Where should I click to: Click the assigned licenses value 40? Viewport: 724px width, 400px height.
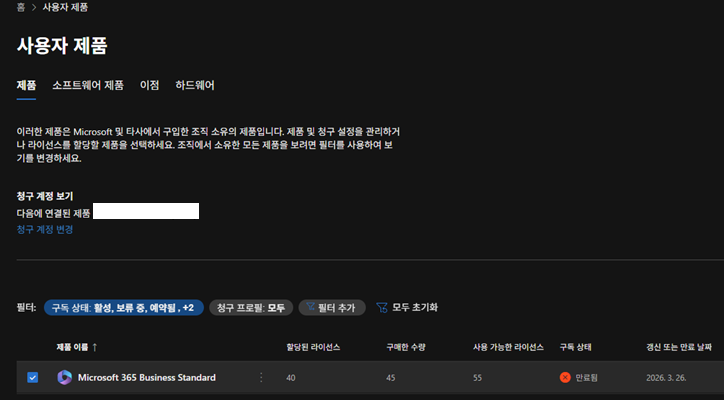click(x=290, y=378)
